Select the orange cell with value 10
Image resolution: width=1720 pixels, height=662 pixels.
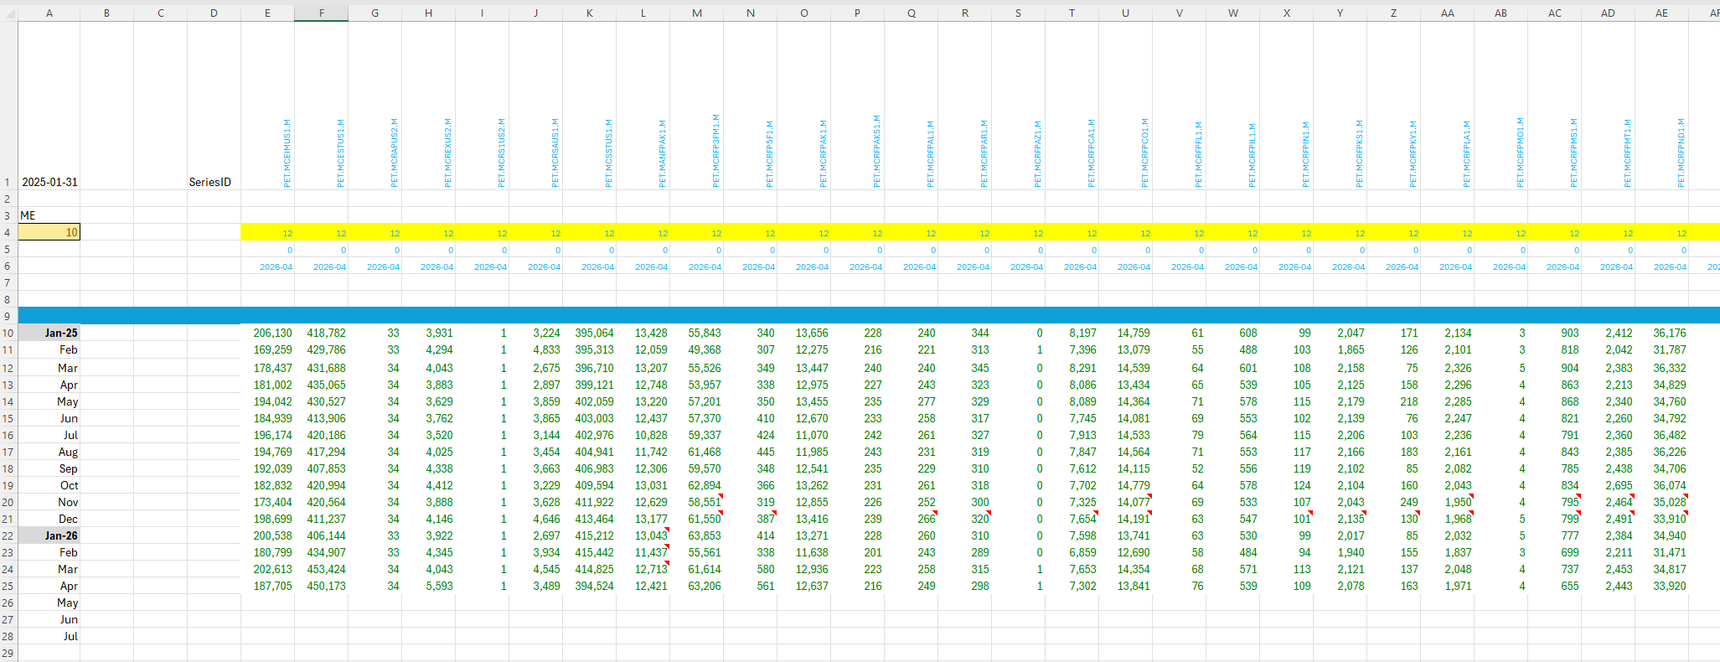click(x=49, y=232)
